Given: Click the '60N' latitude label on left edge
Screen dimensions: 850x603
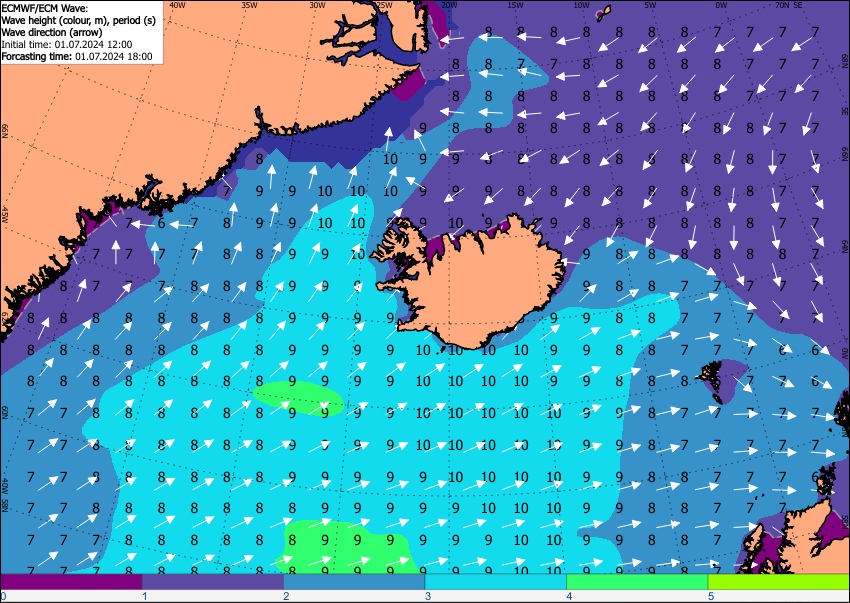Looking at the screenshot, I should coord(4,413).
